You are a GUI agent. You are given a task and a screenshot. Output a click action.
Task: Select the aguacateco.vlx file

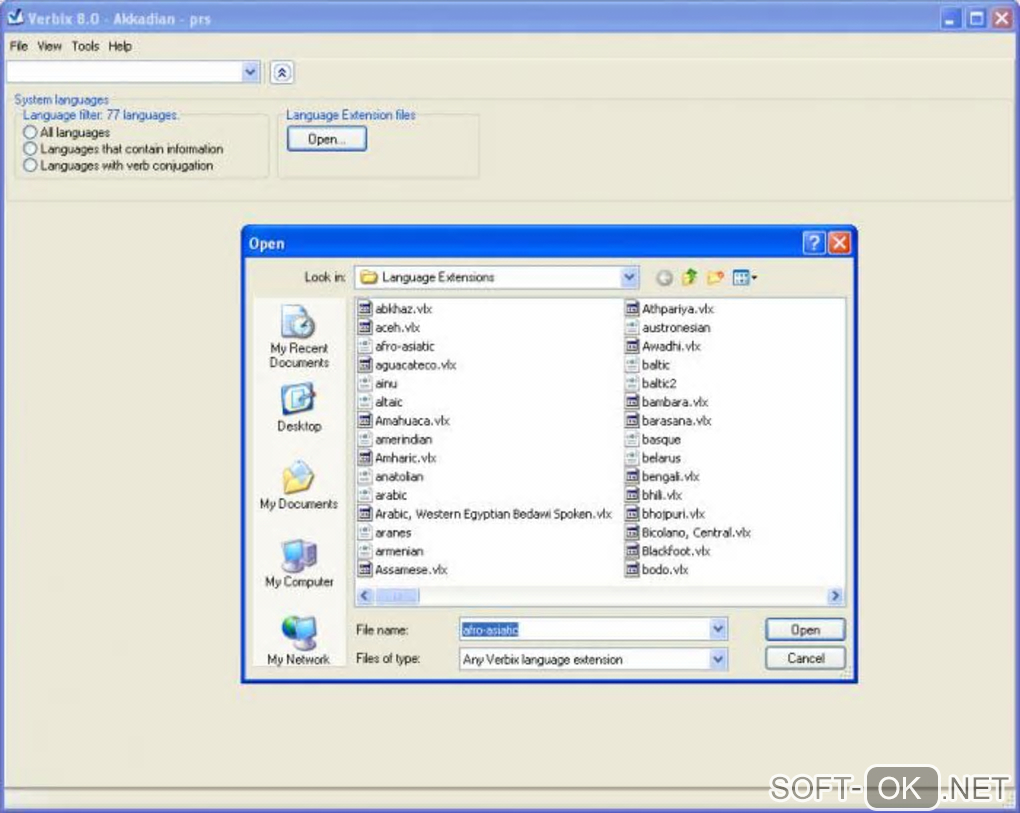click(x=407, y=365)
